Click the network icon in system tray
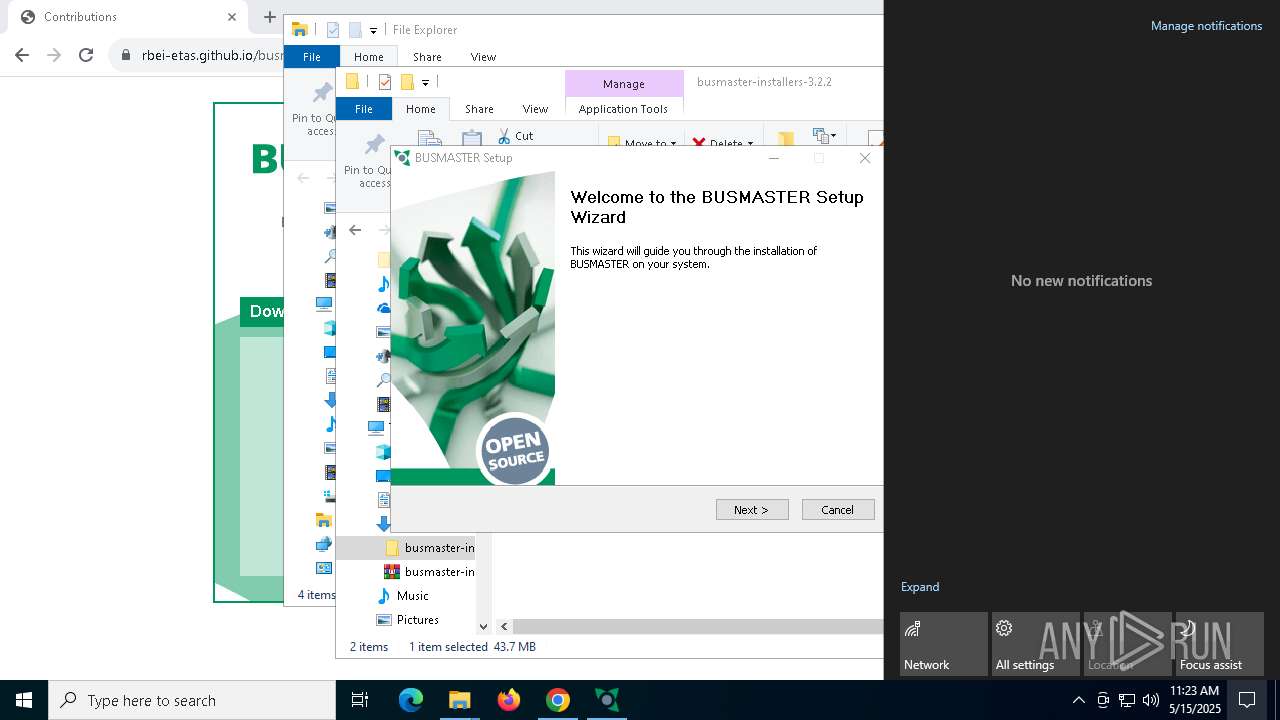The height and width of the screenshot is (720, 1280). 1127,700
